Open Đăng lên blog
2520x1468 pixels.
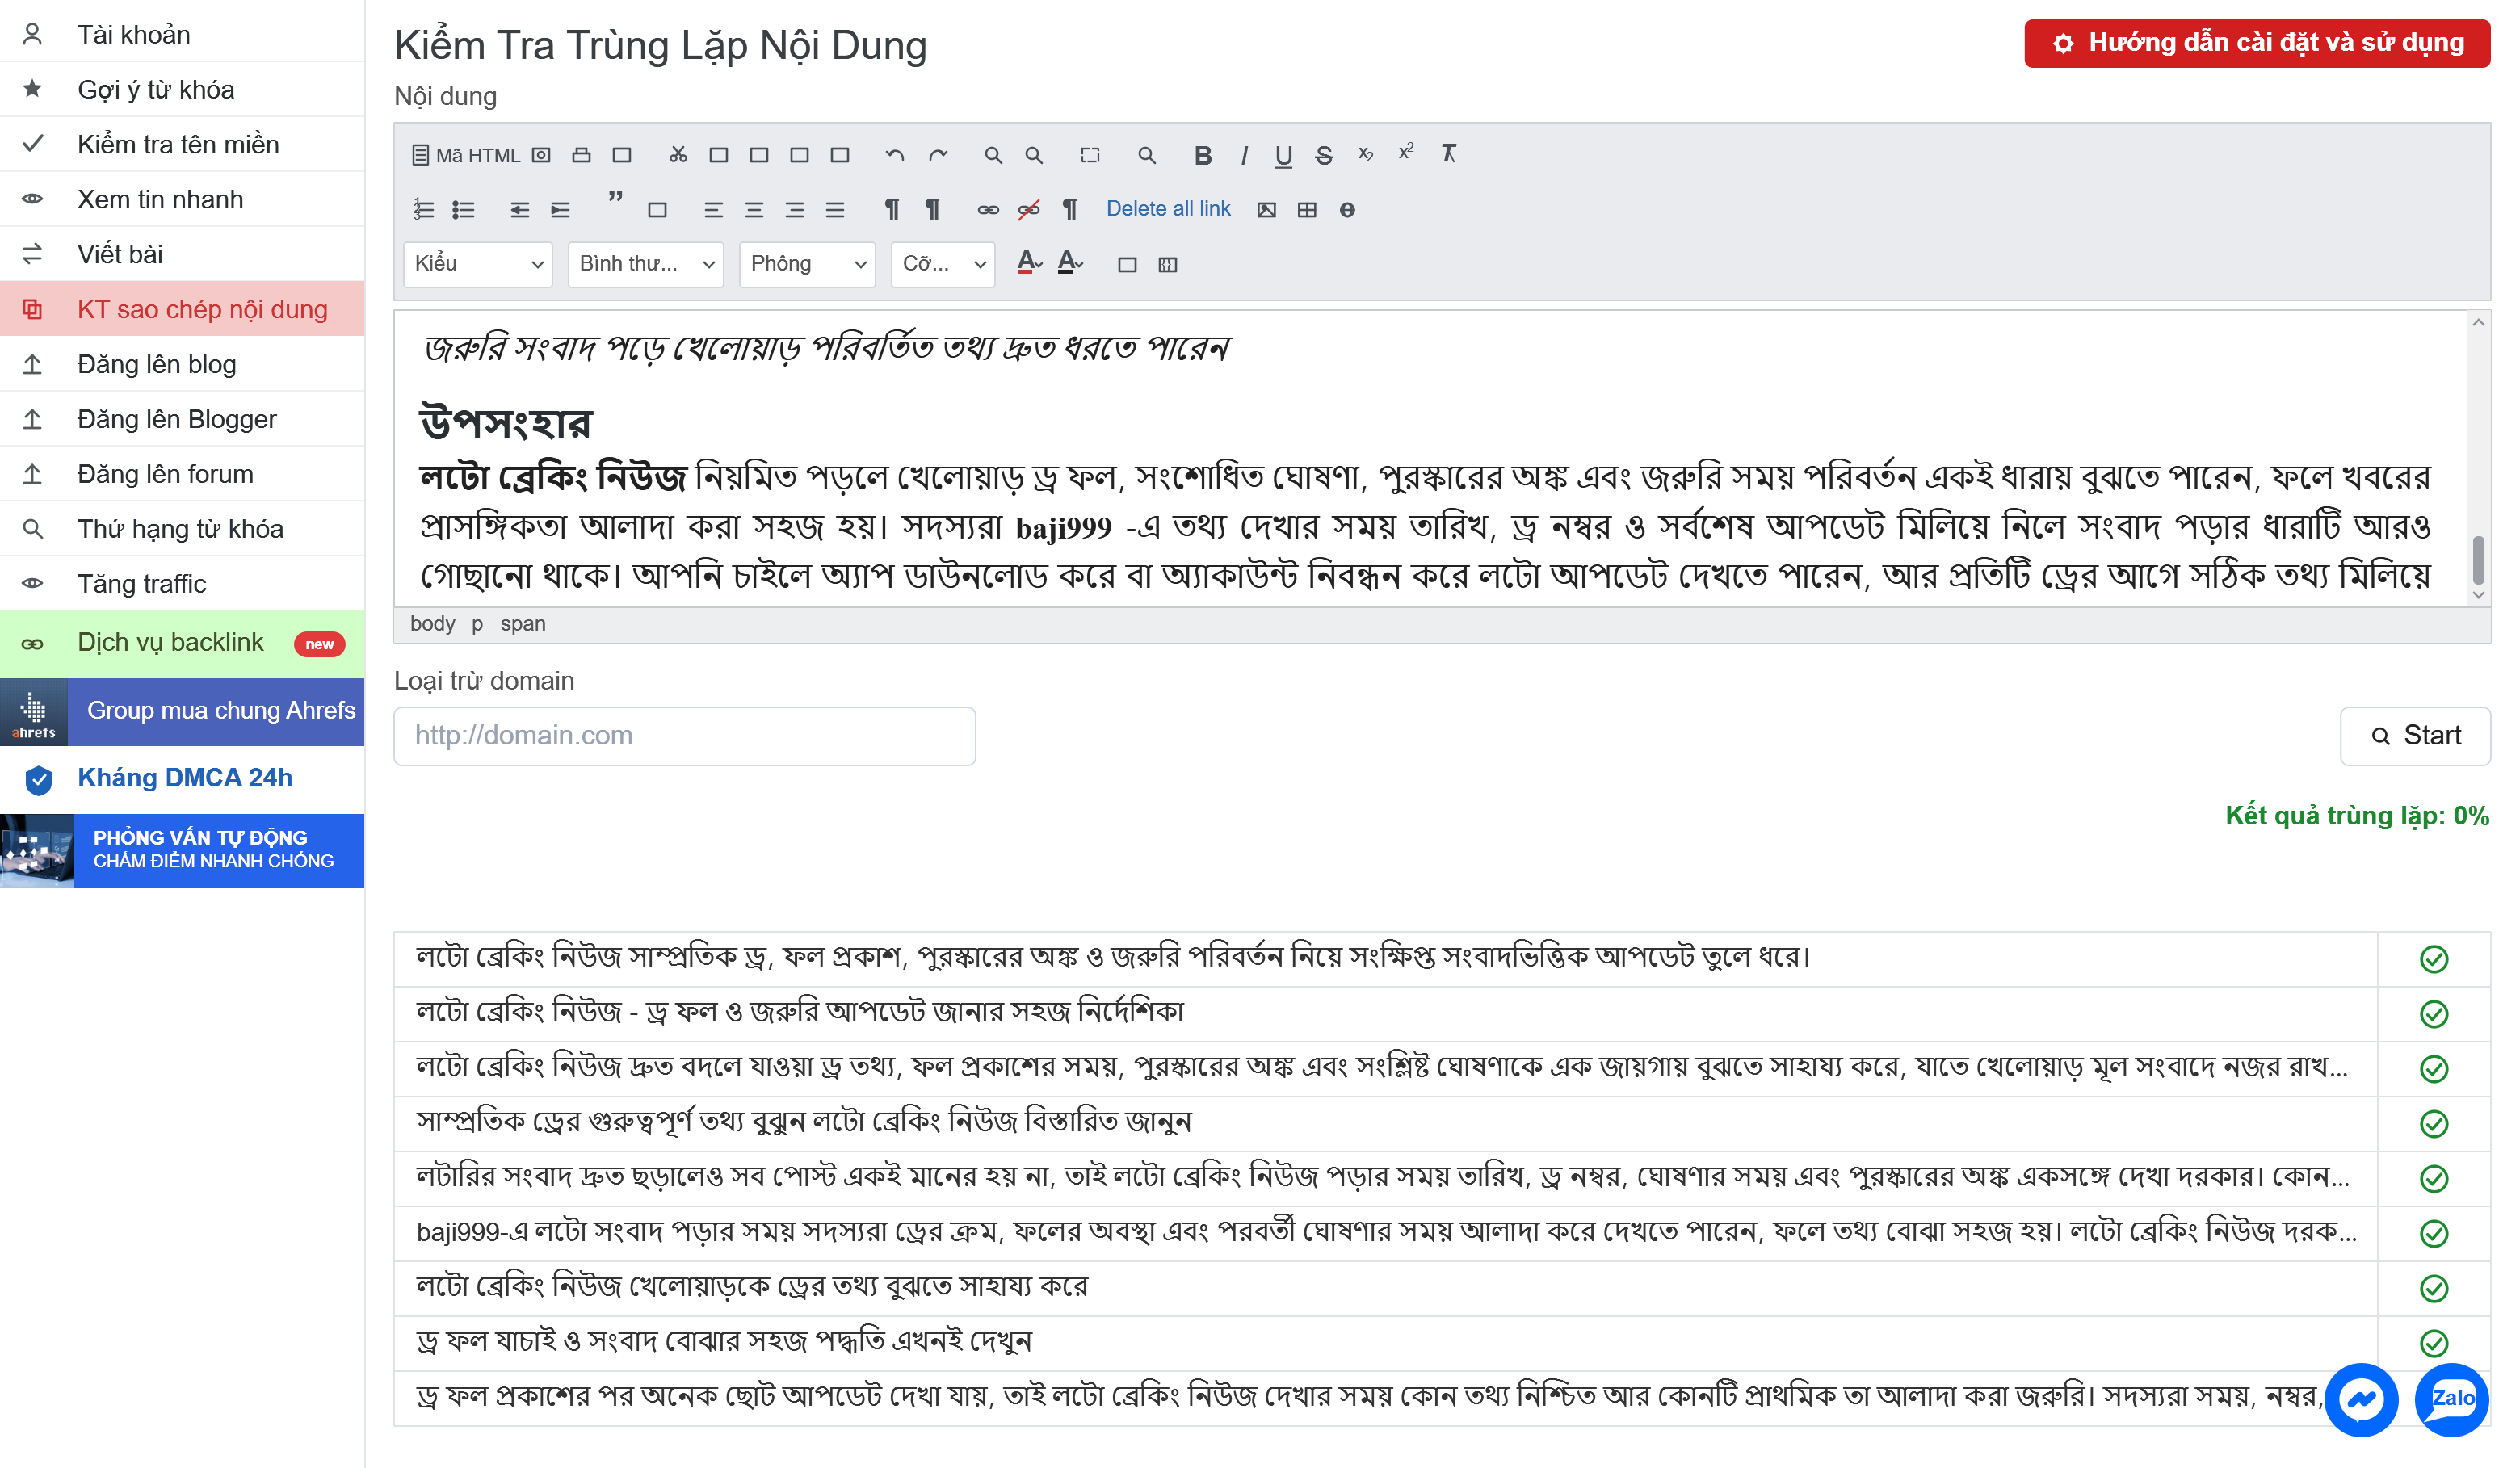(182, 364)
